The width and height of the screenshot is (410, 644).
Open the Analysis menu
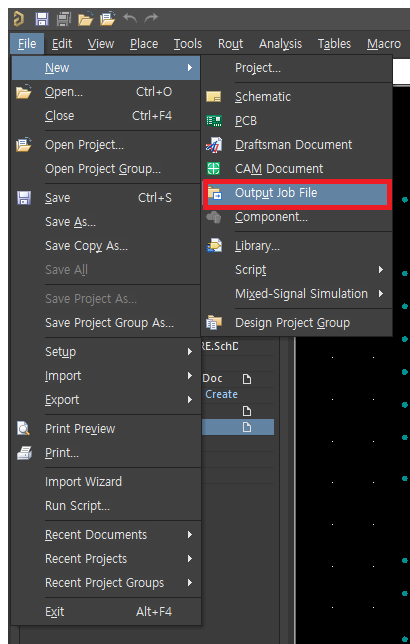[x=280, y=44]
